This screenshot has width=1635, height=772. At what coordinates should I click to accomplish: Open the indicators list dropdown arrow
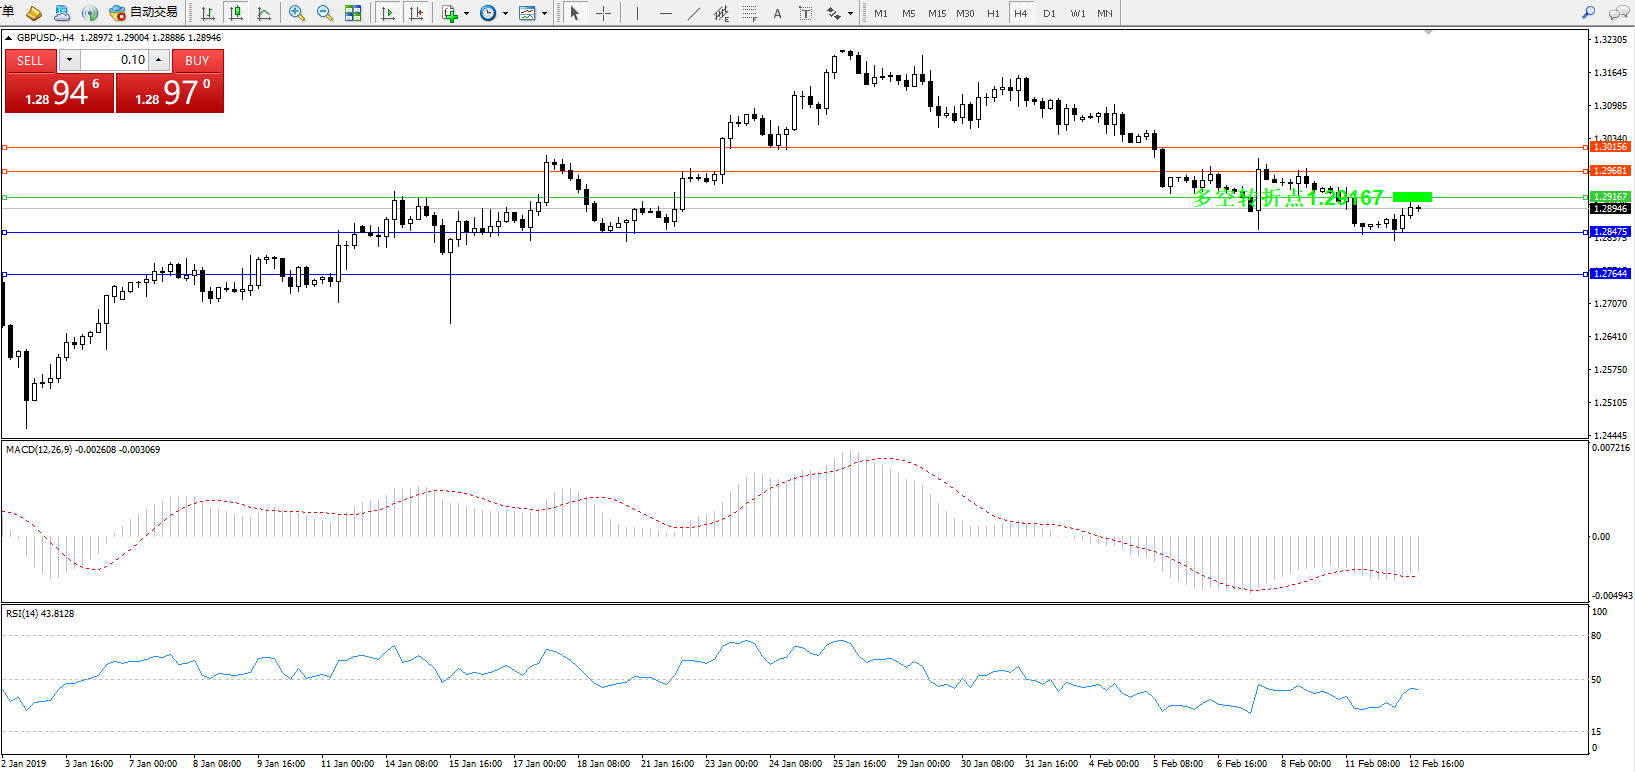click(466, 14)
